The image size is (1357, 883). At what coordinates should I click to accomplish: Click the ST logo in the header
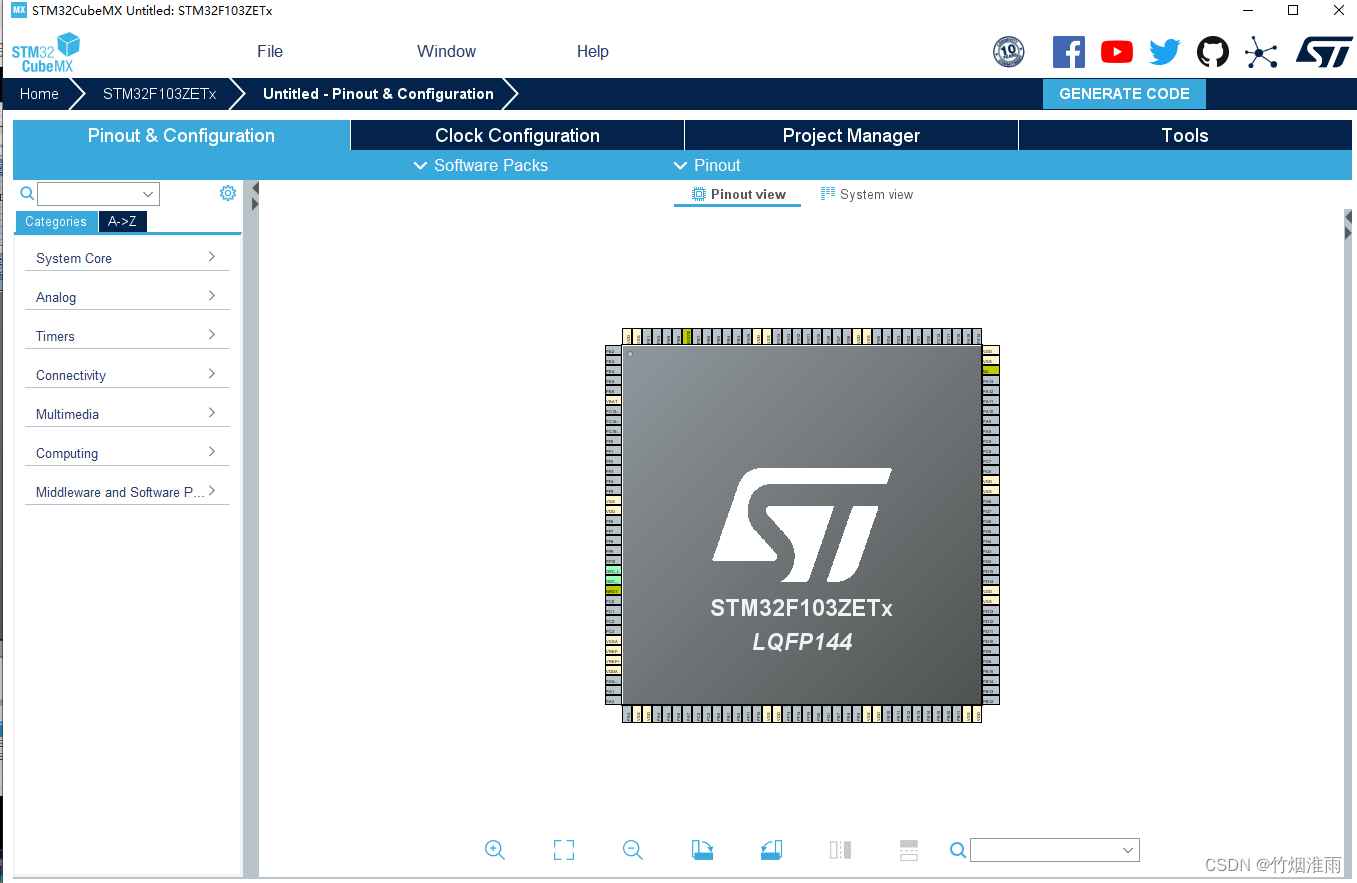(x=1324, y=52)
